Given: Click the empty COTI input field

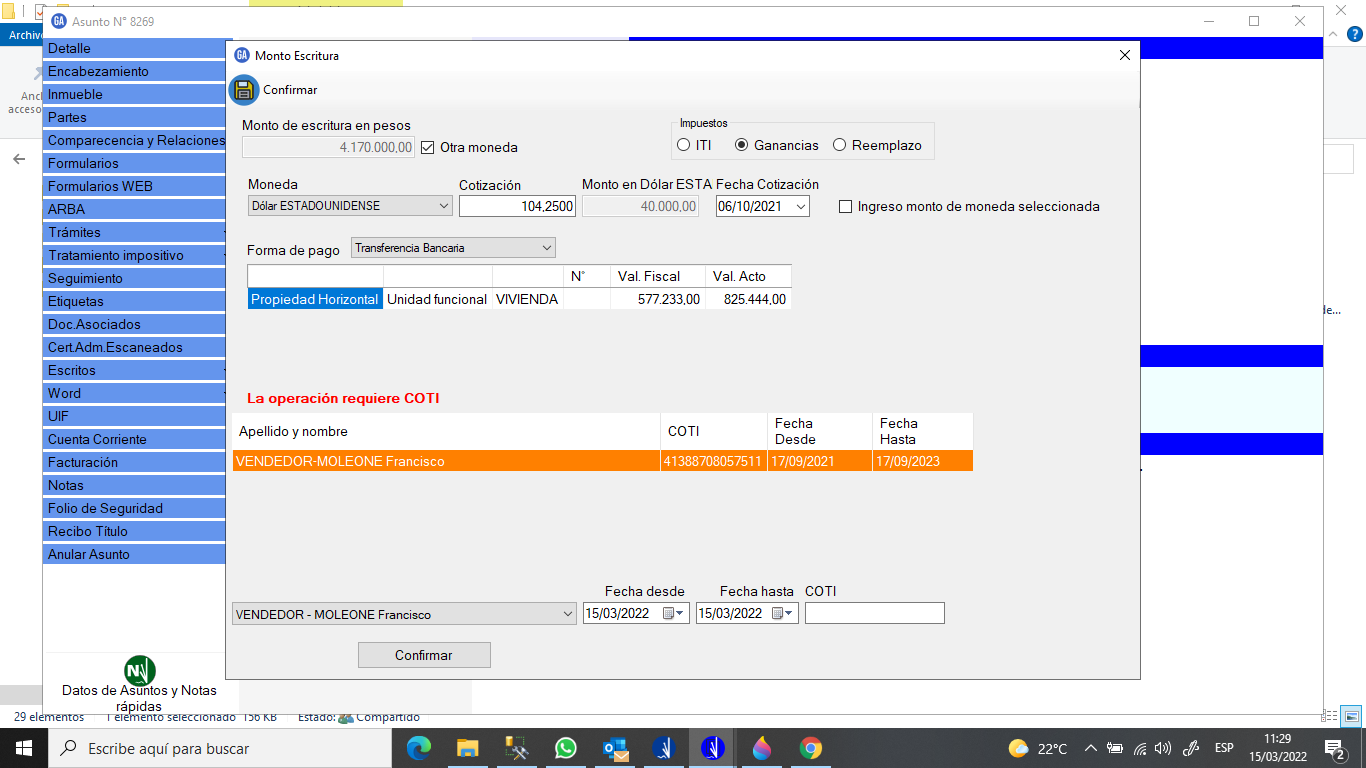Looking at the screenshot, I should pyautogui.click(x=874, y=613).
